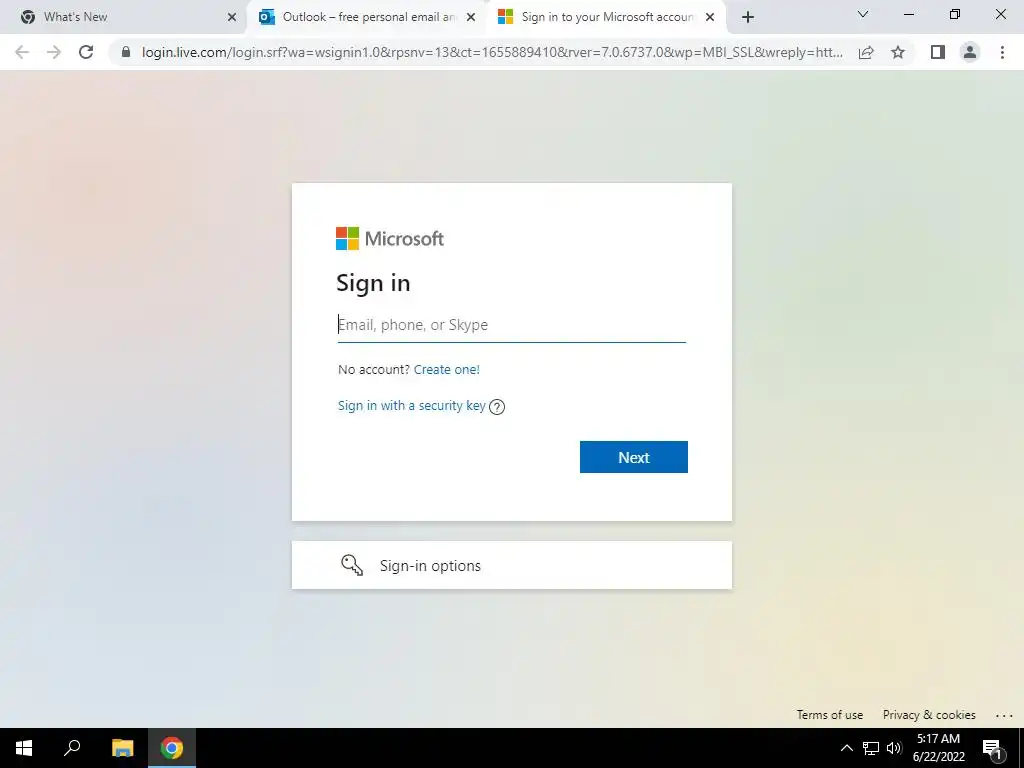Restore down the Chrome window
The height and width of the screenshot is (768, 1024).
955,14
